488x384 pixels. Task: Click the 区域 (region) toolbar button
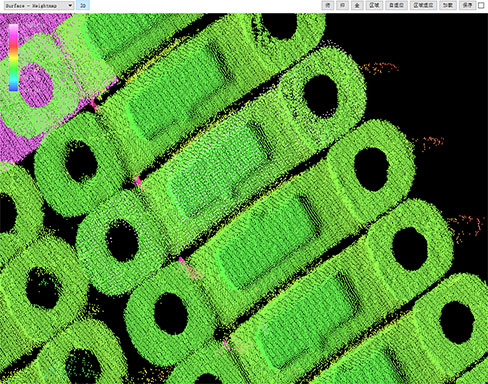(374, 5)
